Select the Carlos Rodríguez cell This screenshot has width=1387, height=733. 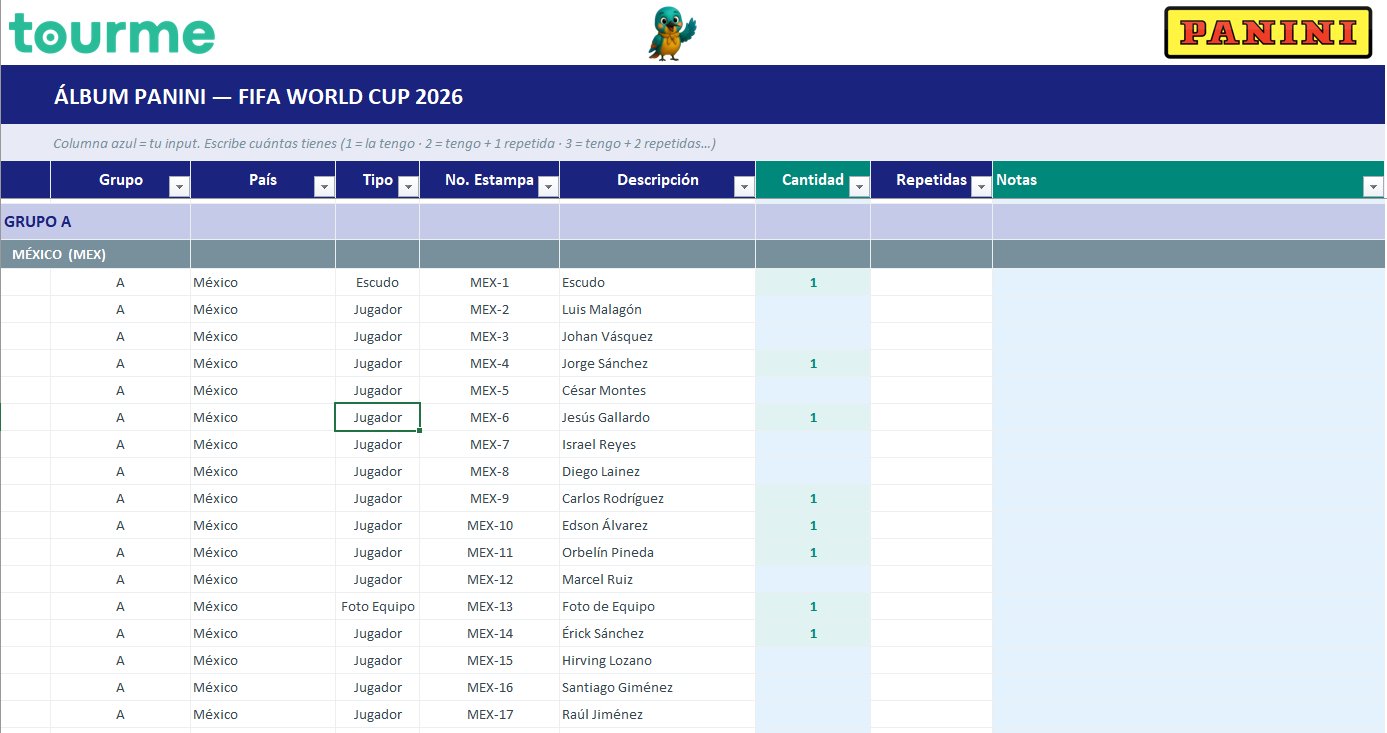pyautogui.click(x=657, y=499)
